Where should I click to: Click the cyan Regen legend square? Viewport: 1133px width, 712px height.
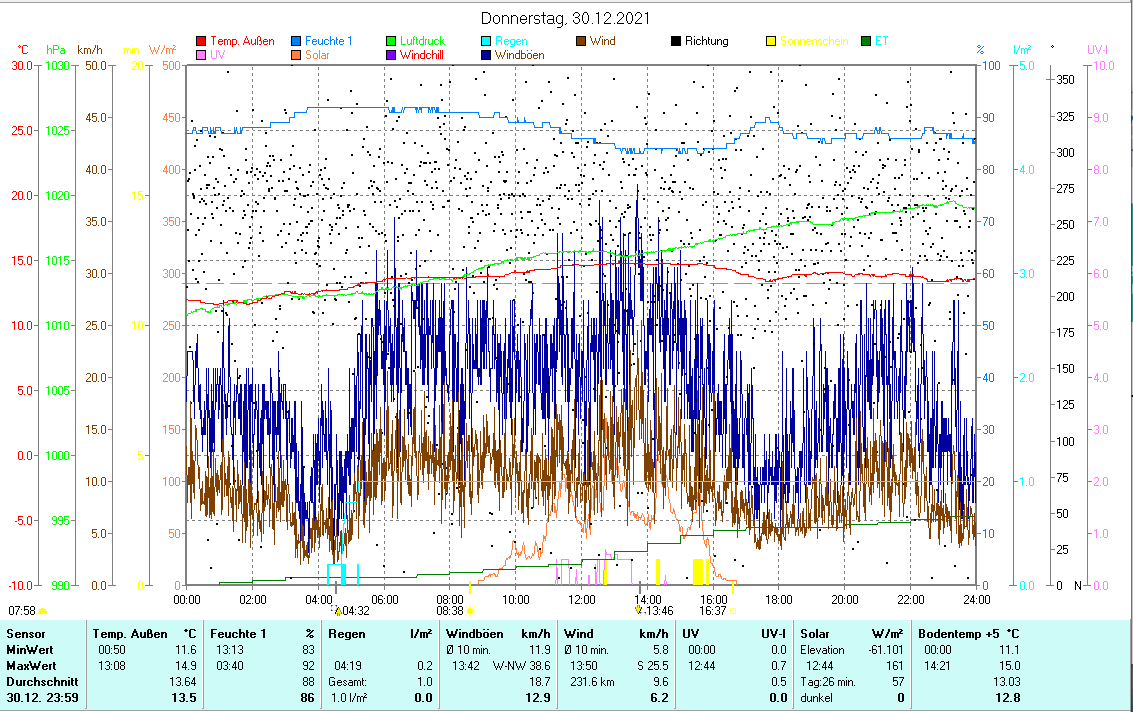(x=487, y=42)
